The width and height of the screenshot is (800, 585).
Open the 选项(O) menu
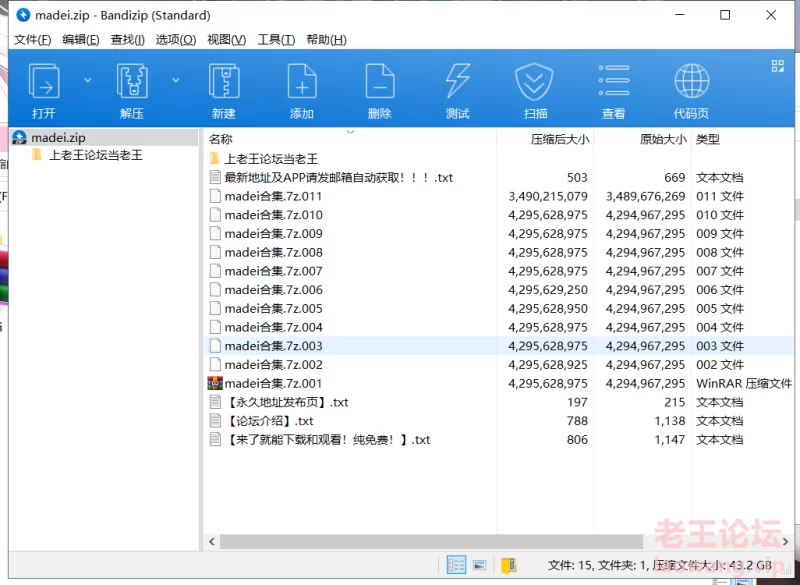176,40
